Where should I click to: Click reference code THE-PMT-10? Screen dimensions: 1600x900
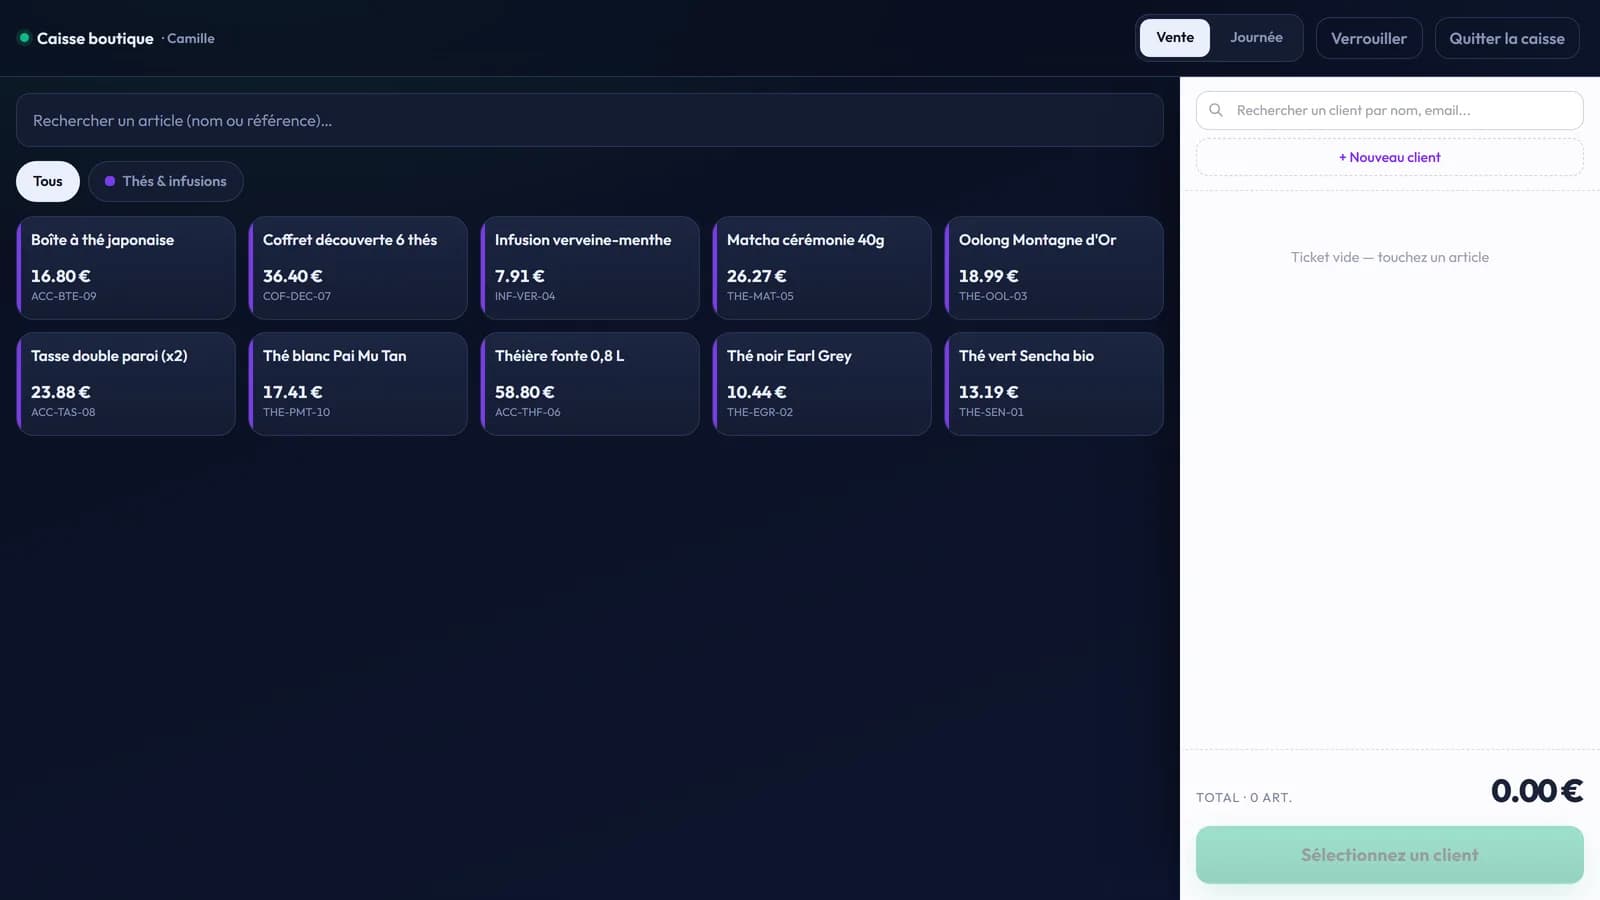(x=296, y=412)
